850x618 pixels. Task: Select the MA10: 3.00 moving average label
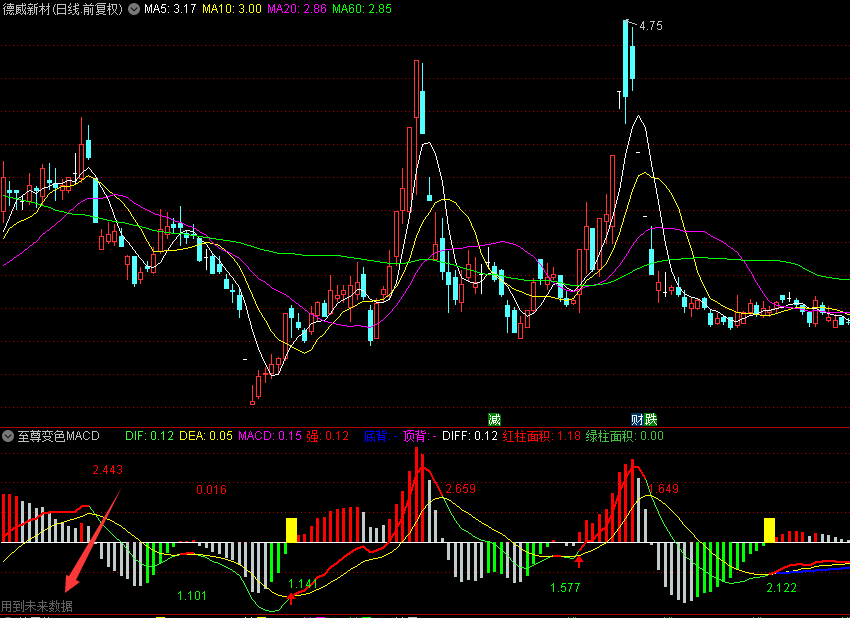231,9
